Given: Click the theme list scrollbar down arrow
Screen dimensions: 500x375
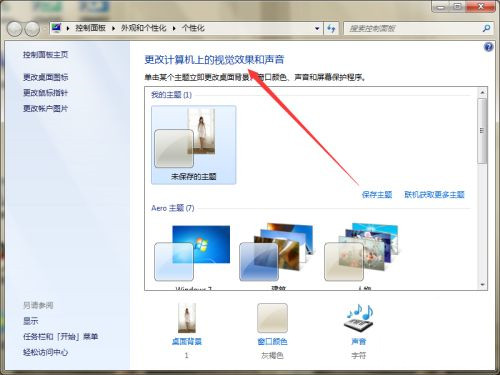Looking at the screenshot, I should [482, 285].
